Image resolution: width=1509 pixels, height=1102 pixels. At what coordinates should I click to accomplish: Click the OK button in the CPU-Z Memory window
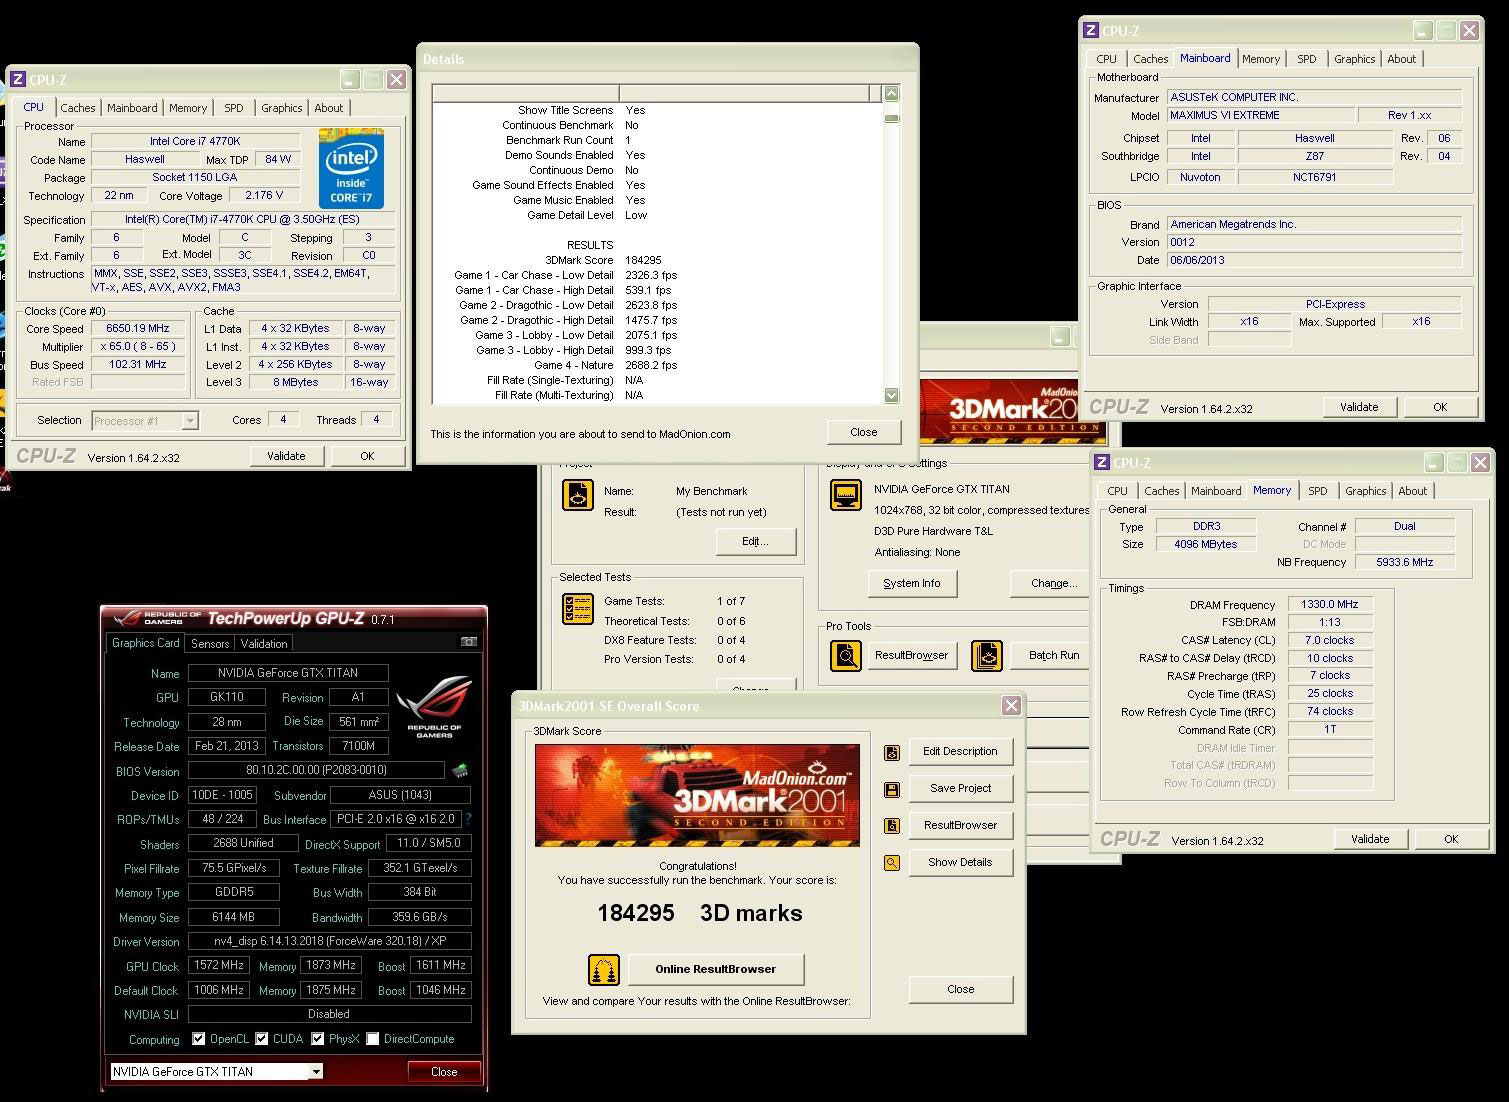1451,839
